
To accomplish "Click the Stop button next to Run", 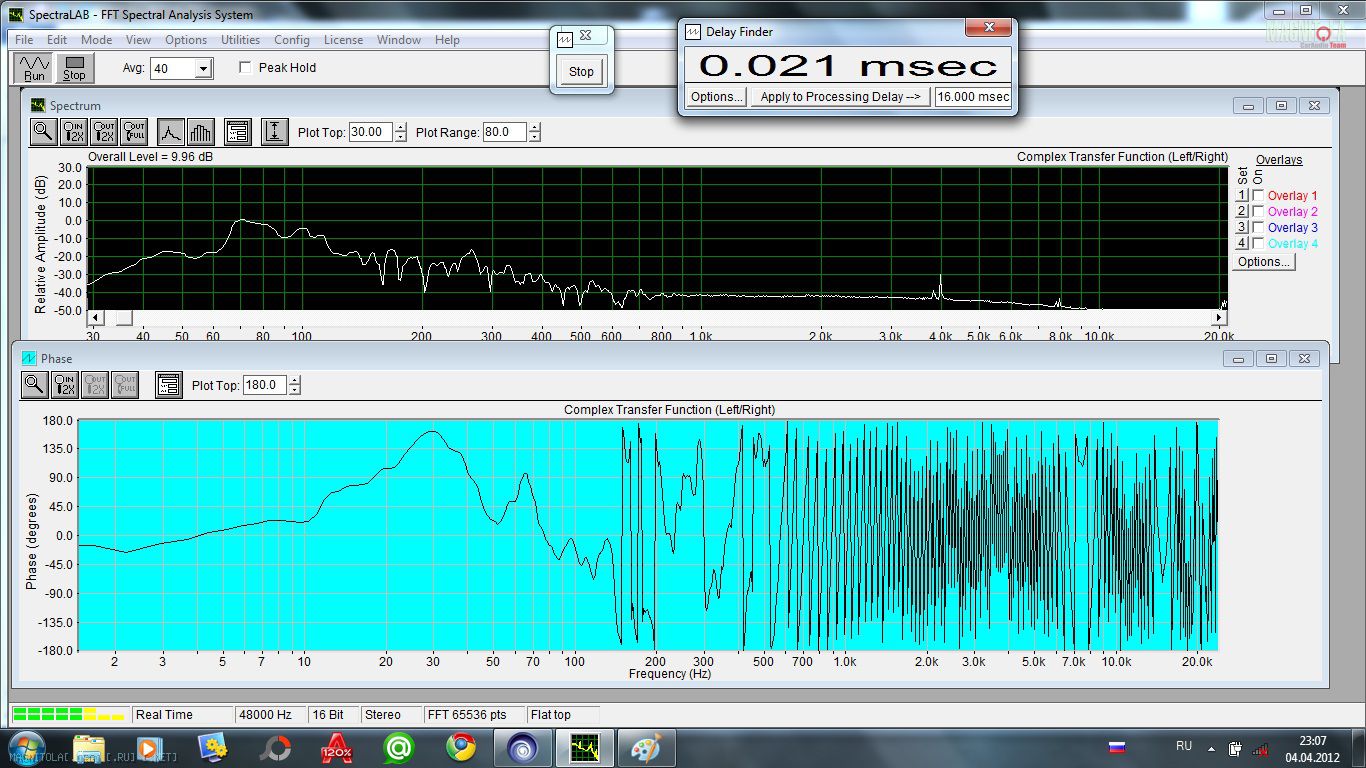I will point(75,68).
